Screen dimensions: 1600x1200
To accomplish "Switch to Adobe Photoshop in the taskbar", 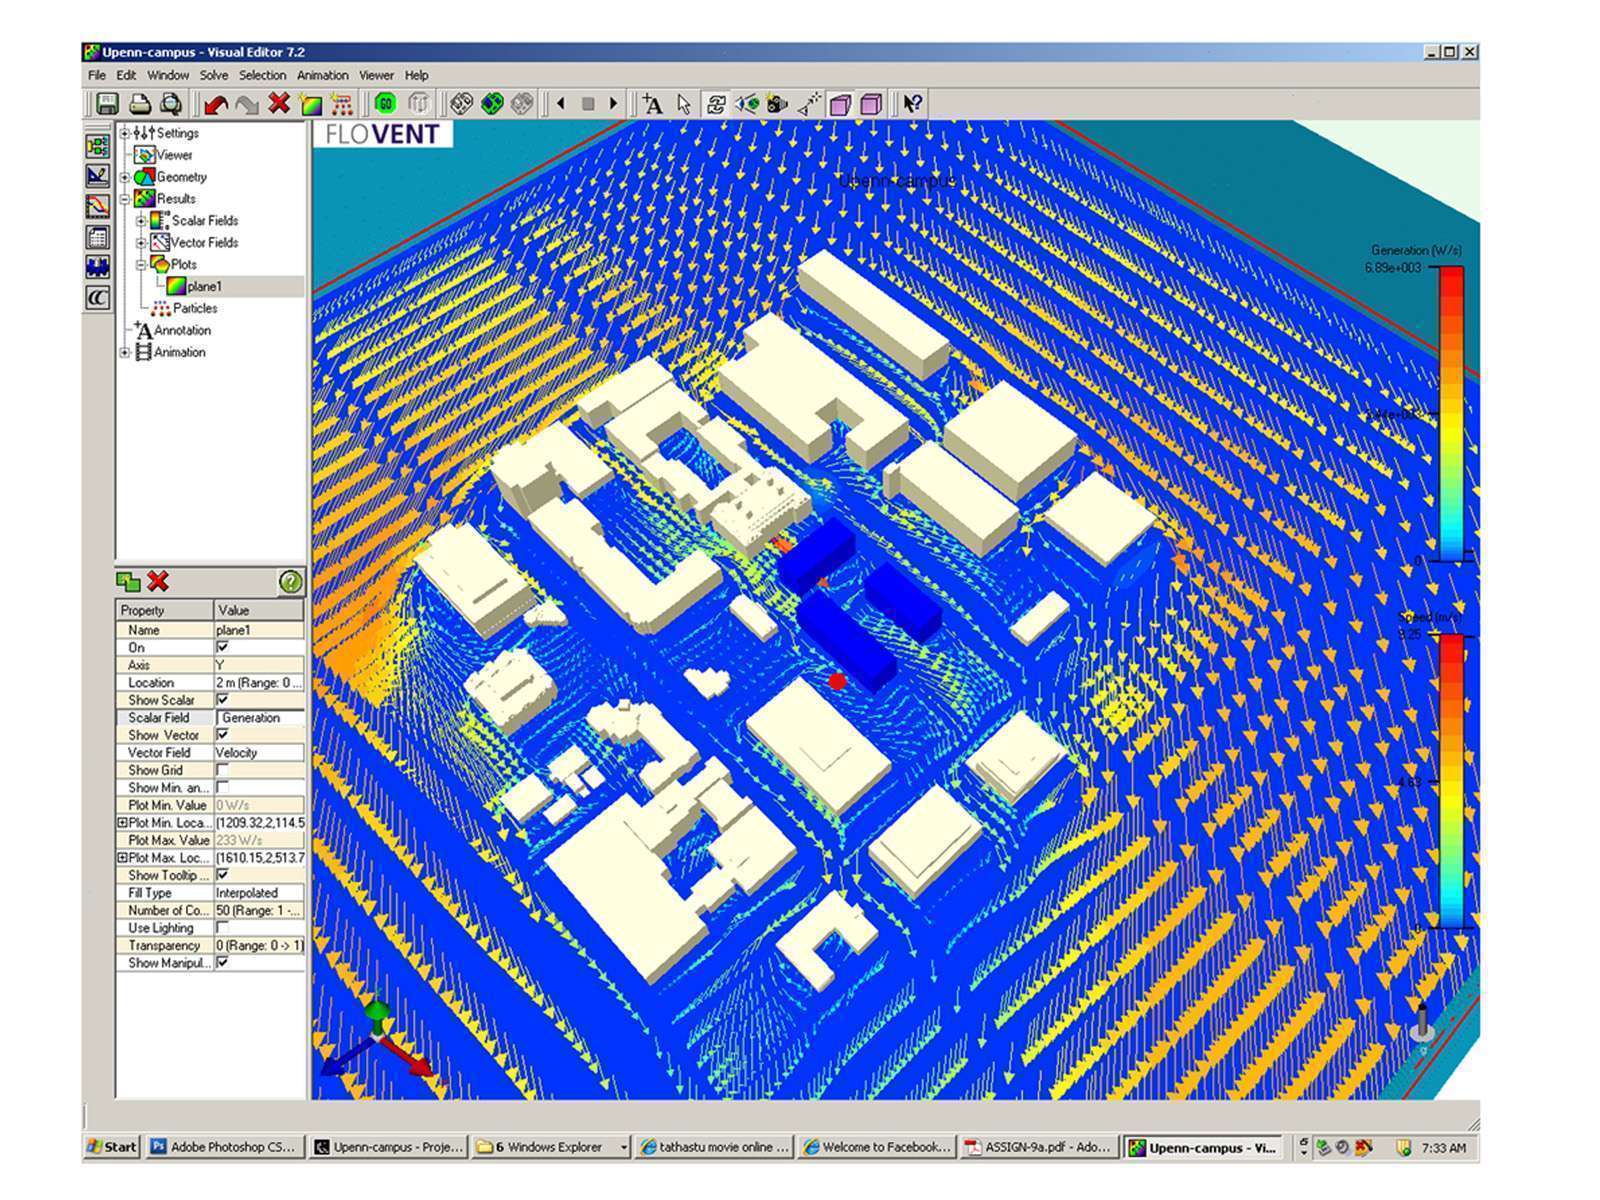I will tap(225, 1147).
